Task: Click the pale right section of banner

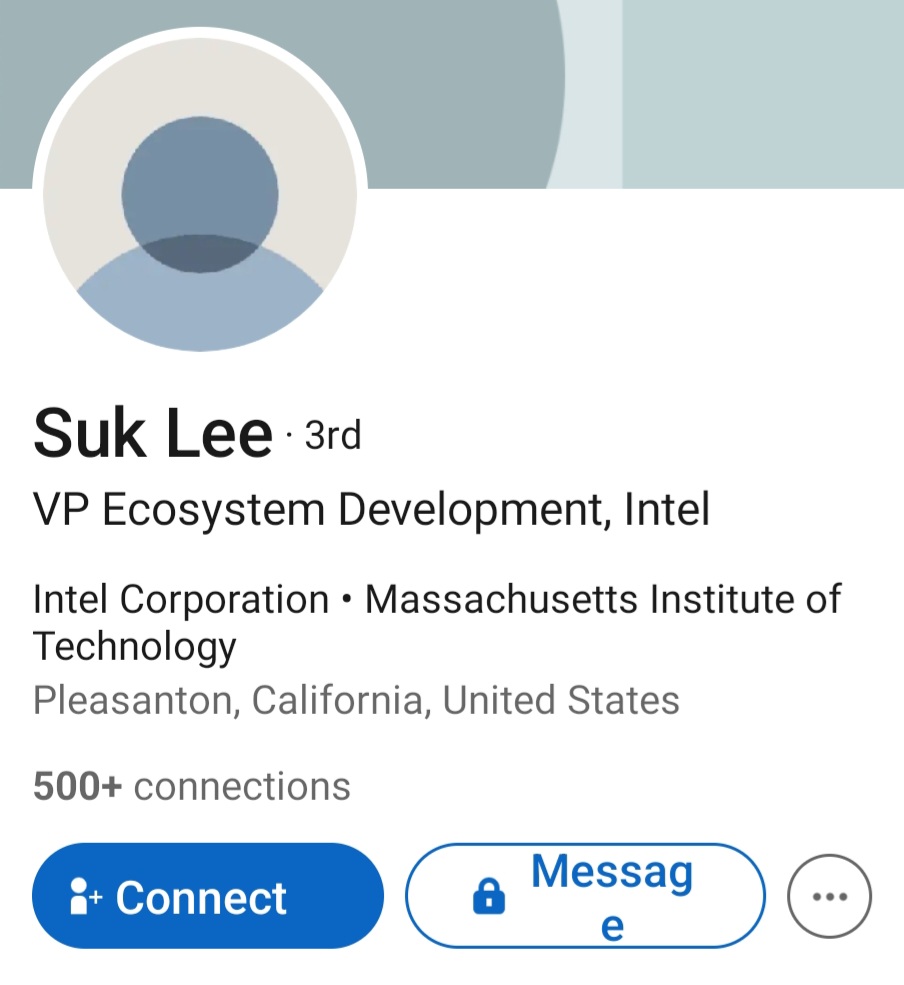Action: 762,90
